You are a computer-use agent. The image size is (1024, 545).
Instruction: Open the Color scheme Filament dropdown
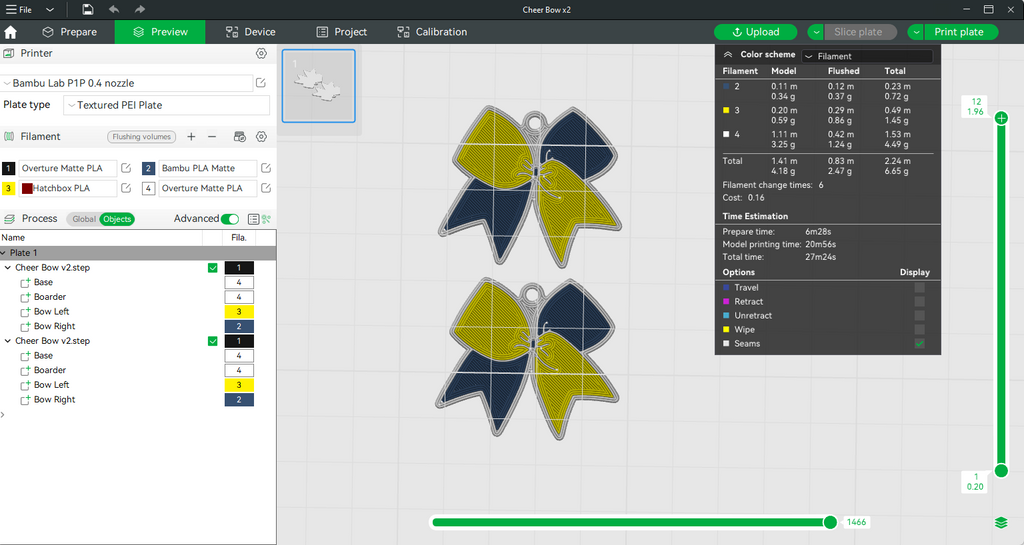tap(867, 56)
